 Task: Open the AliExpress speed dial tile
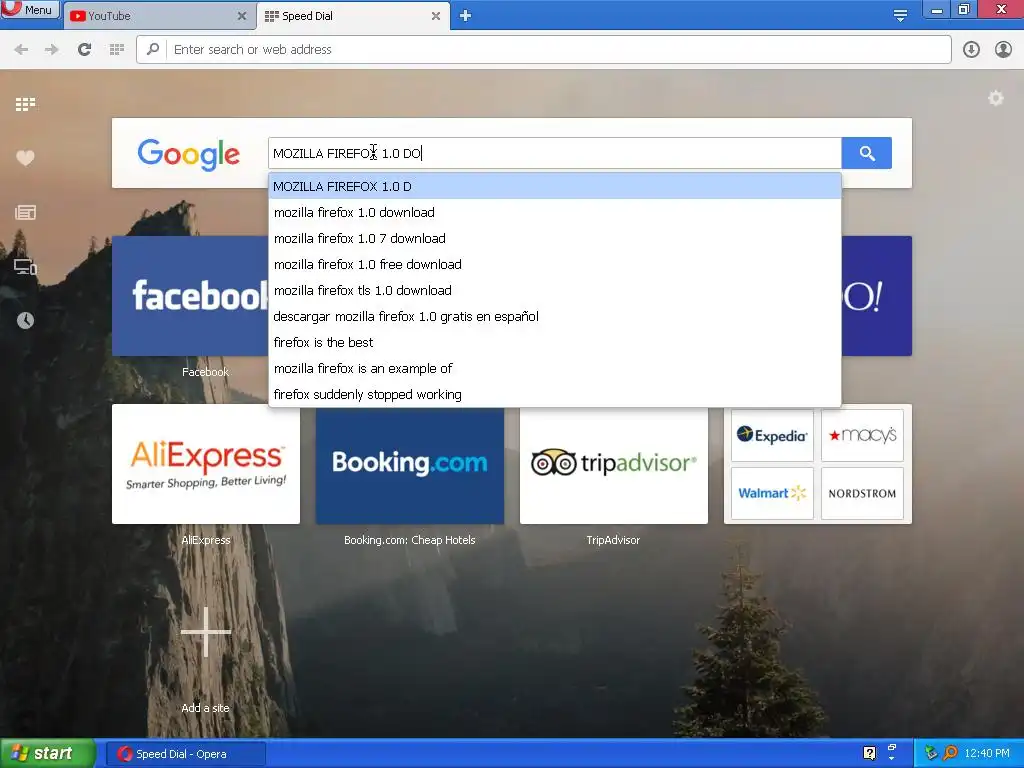coord(206,465)
